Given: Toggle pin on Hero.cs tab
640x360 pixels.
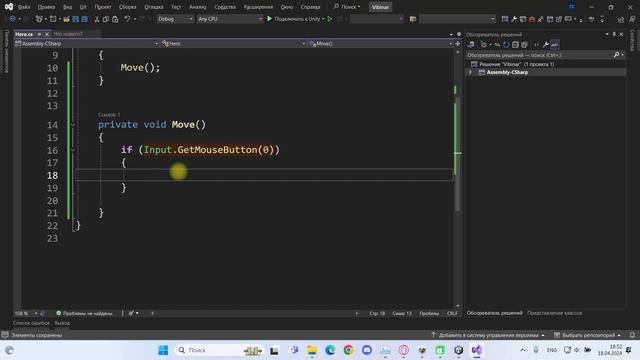Looking at the screenshot, I should (39, 34).
